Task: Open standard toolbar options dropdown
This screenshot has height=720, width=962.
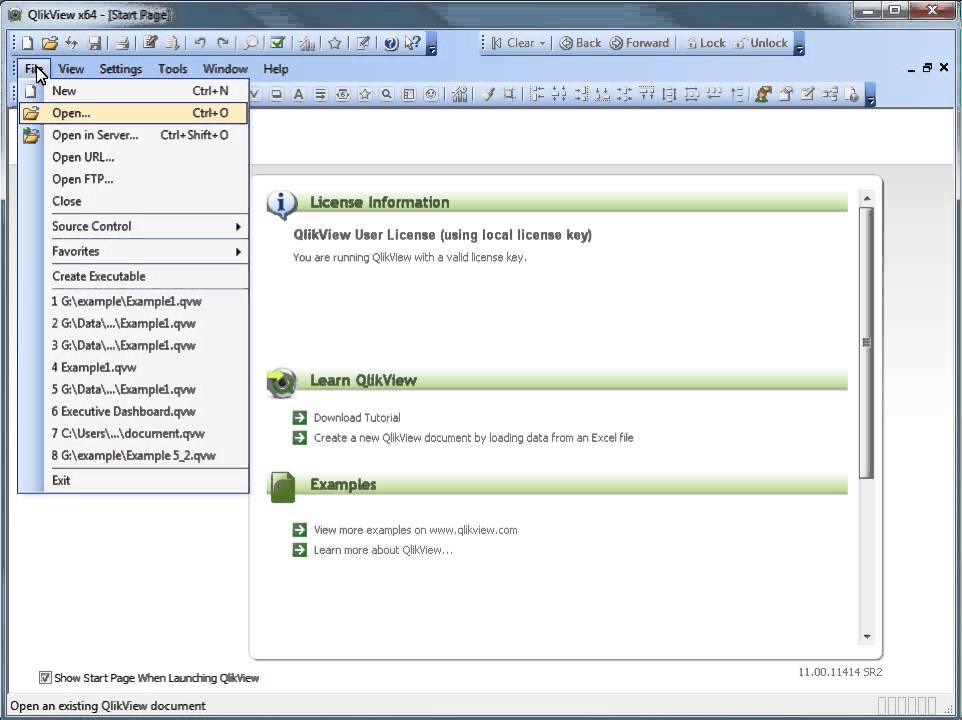Action: [431, 44]
